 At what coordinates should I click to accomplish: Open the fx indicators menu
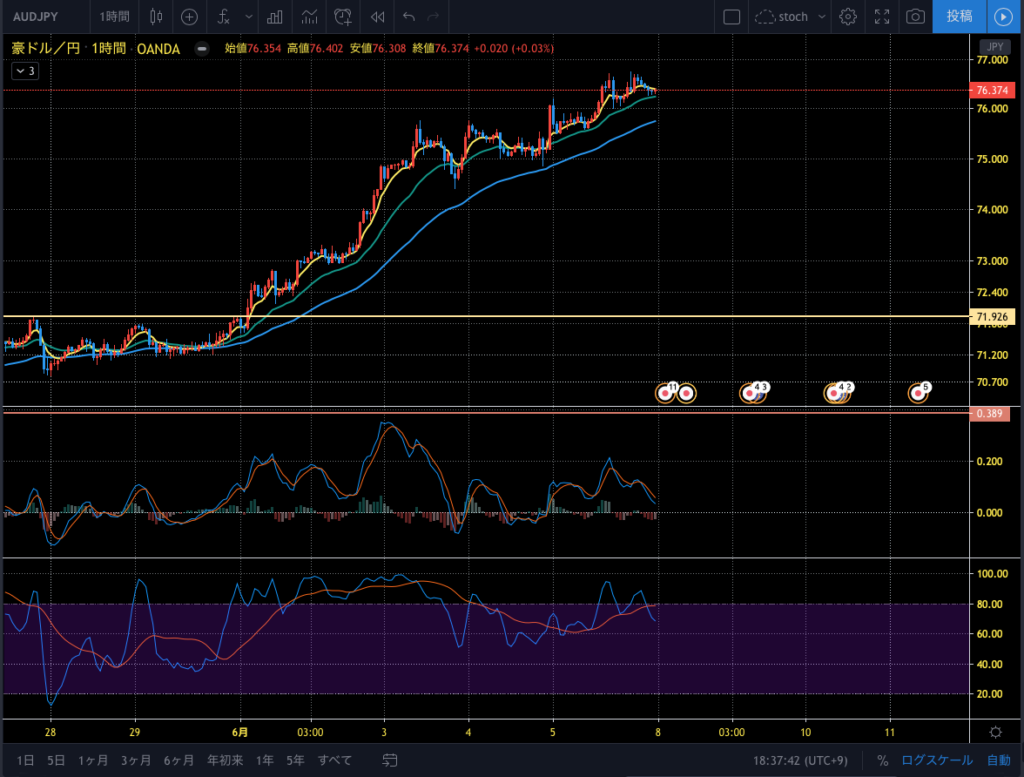tap(223, 16)
